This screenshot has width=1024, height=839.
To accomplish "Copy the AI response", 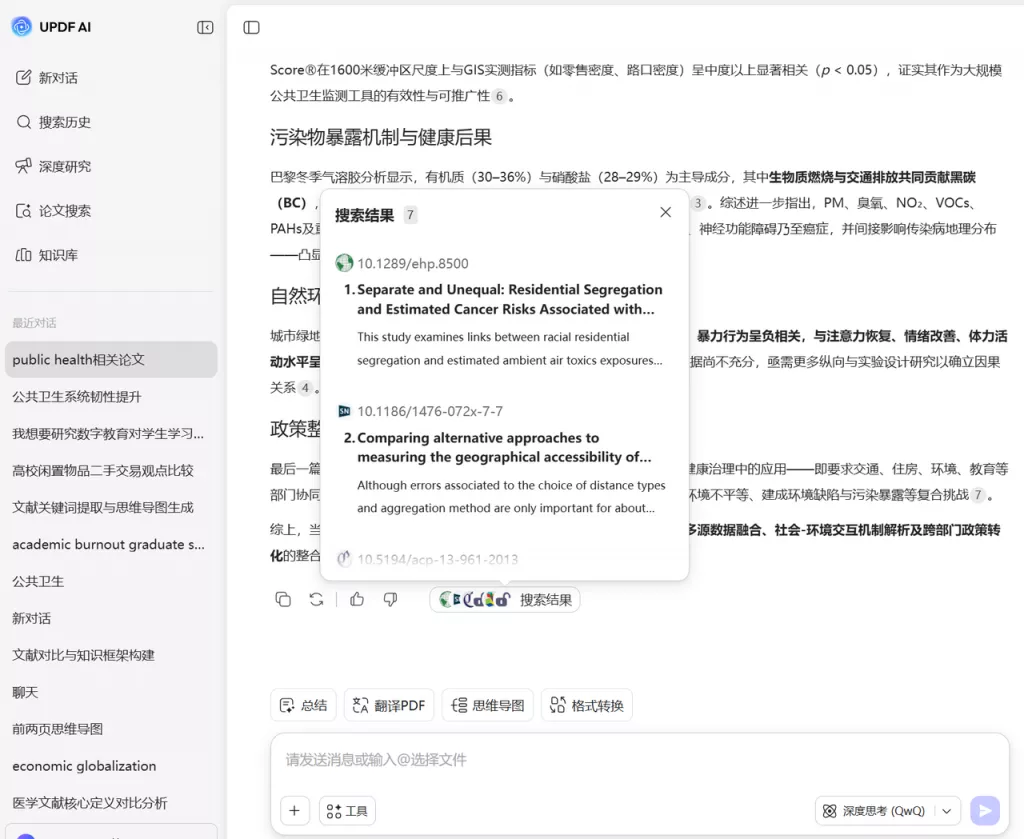I will pos(283,599).
